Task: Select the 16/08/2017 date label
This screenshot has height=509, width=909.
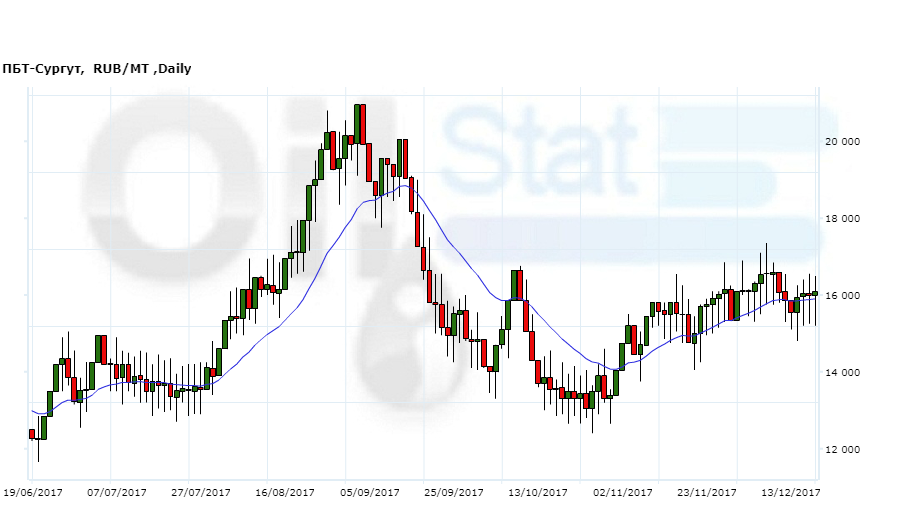Action: pyautogui.click(x=285, y=492)
